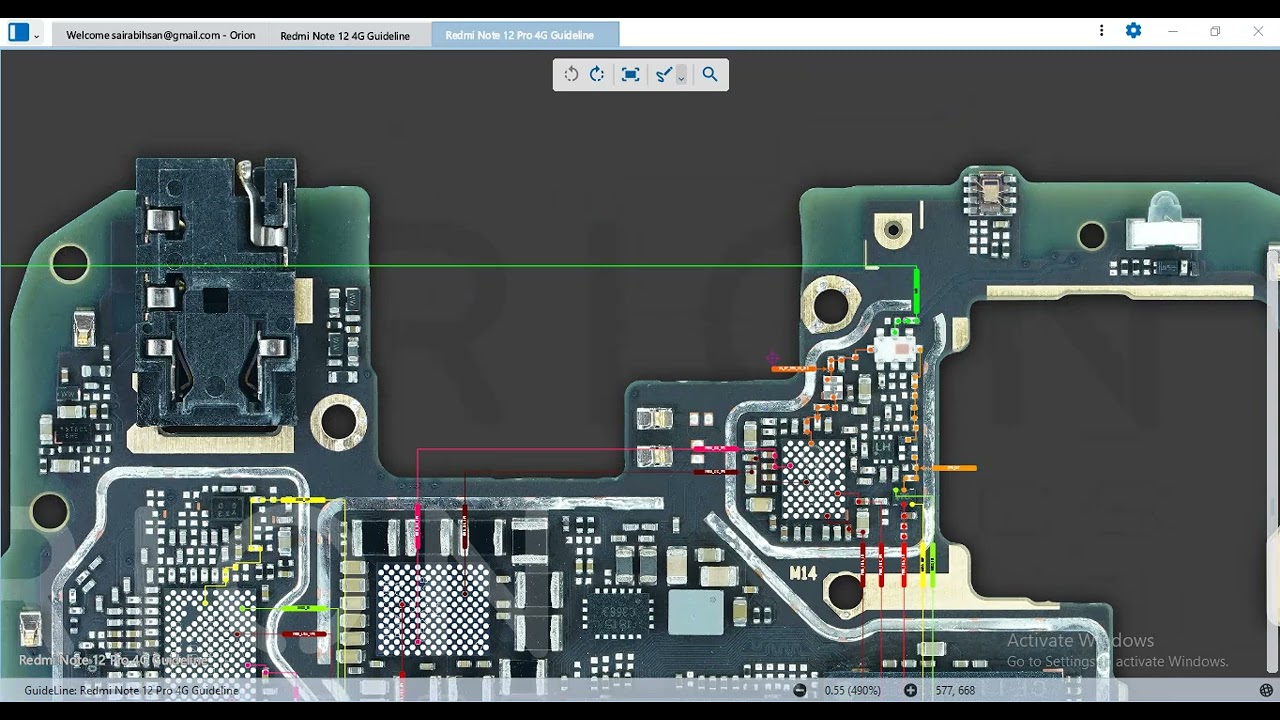
Task: Open the three-dot more options menu
Action: (x=1101, y=31)
